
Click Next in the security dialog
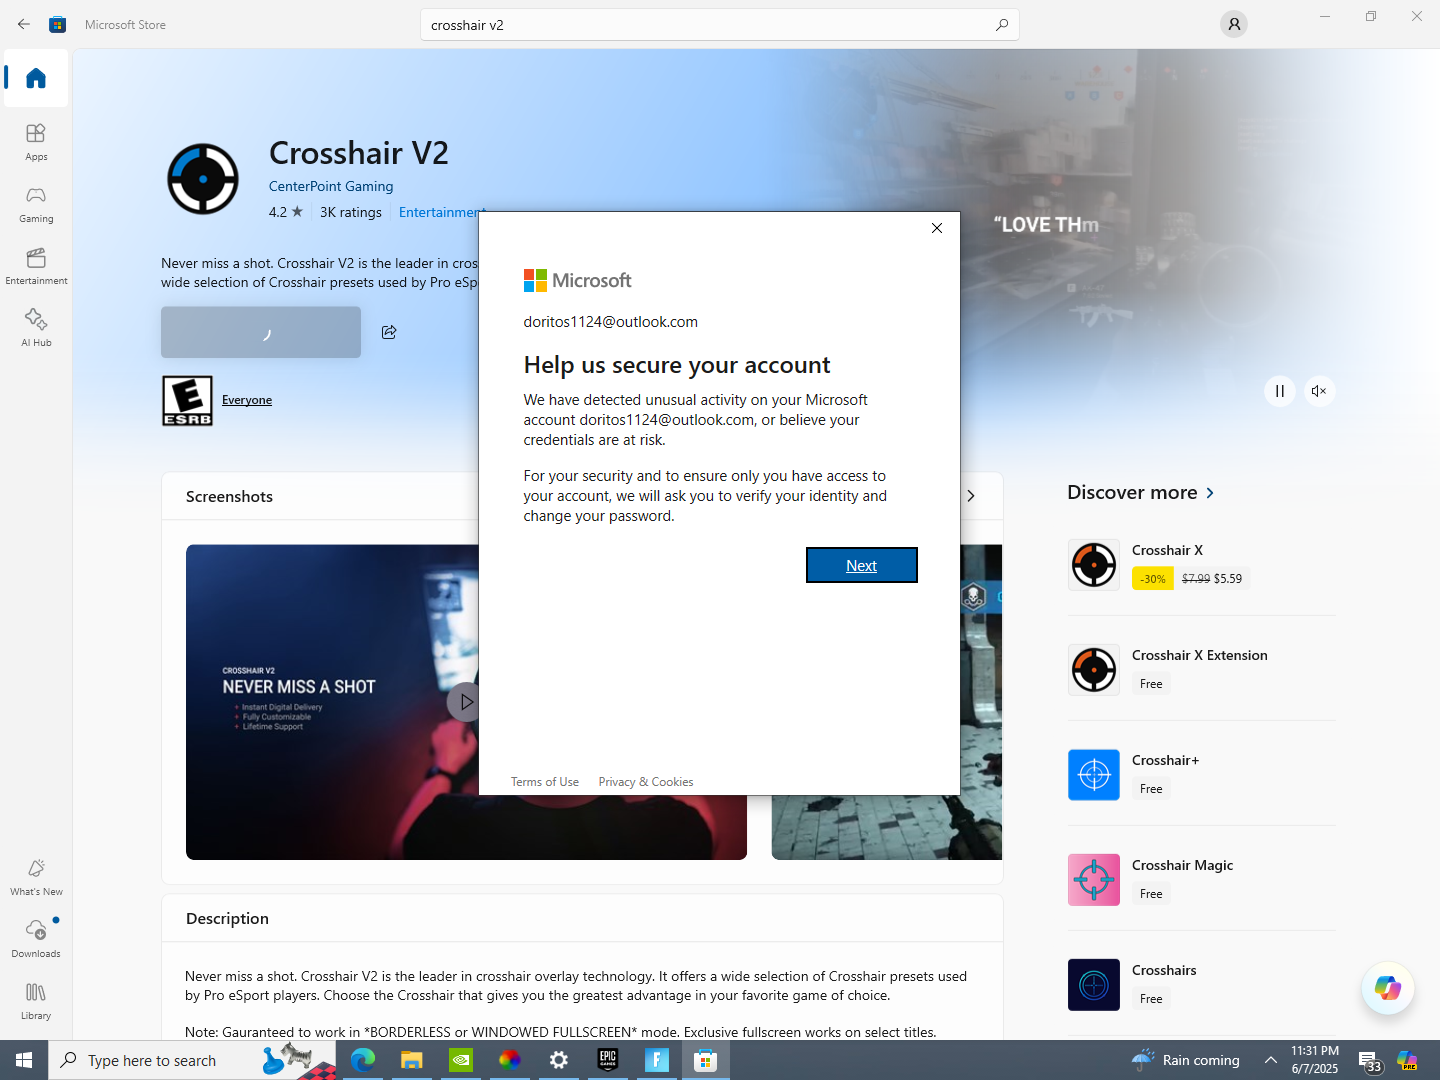point(862,565)
